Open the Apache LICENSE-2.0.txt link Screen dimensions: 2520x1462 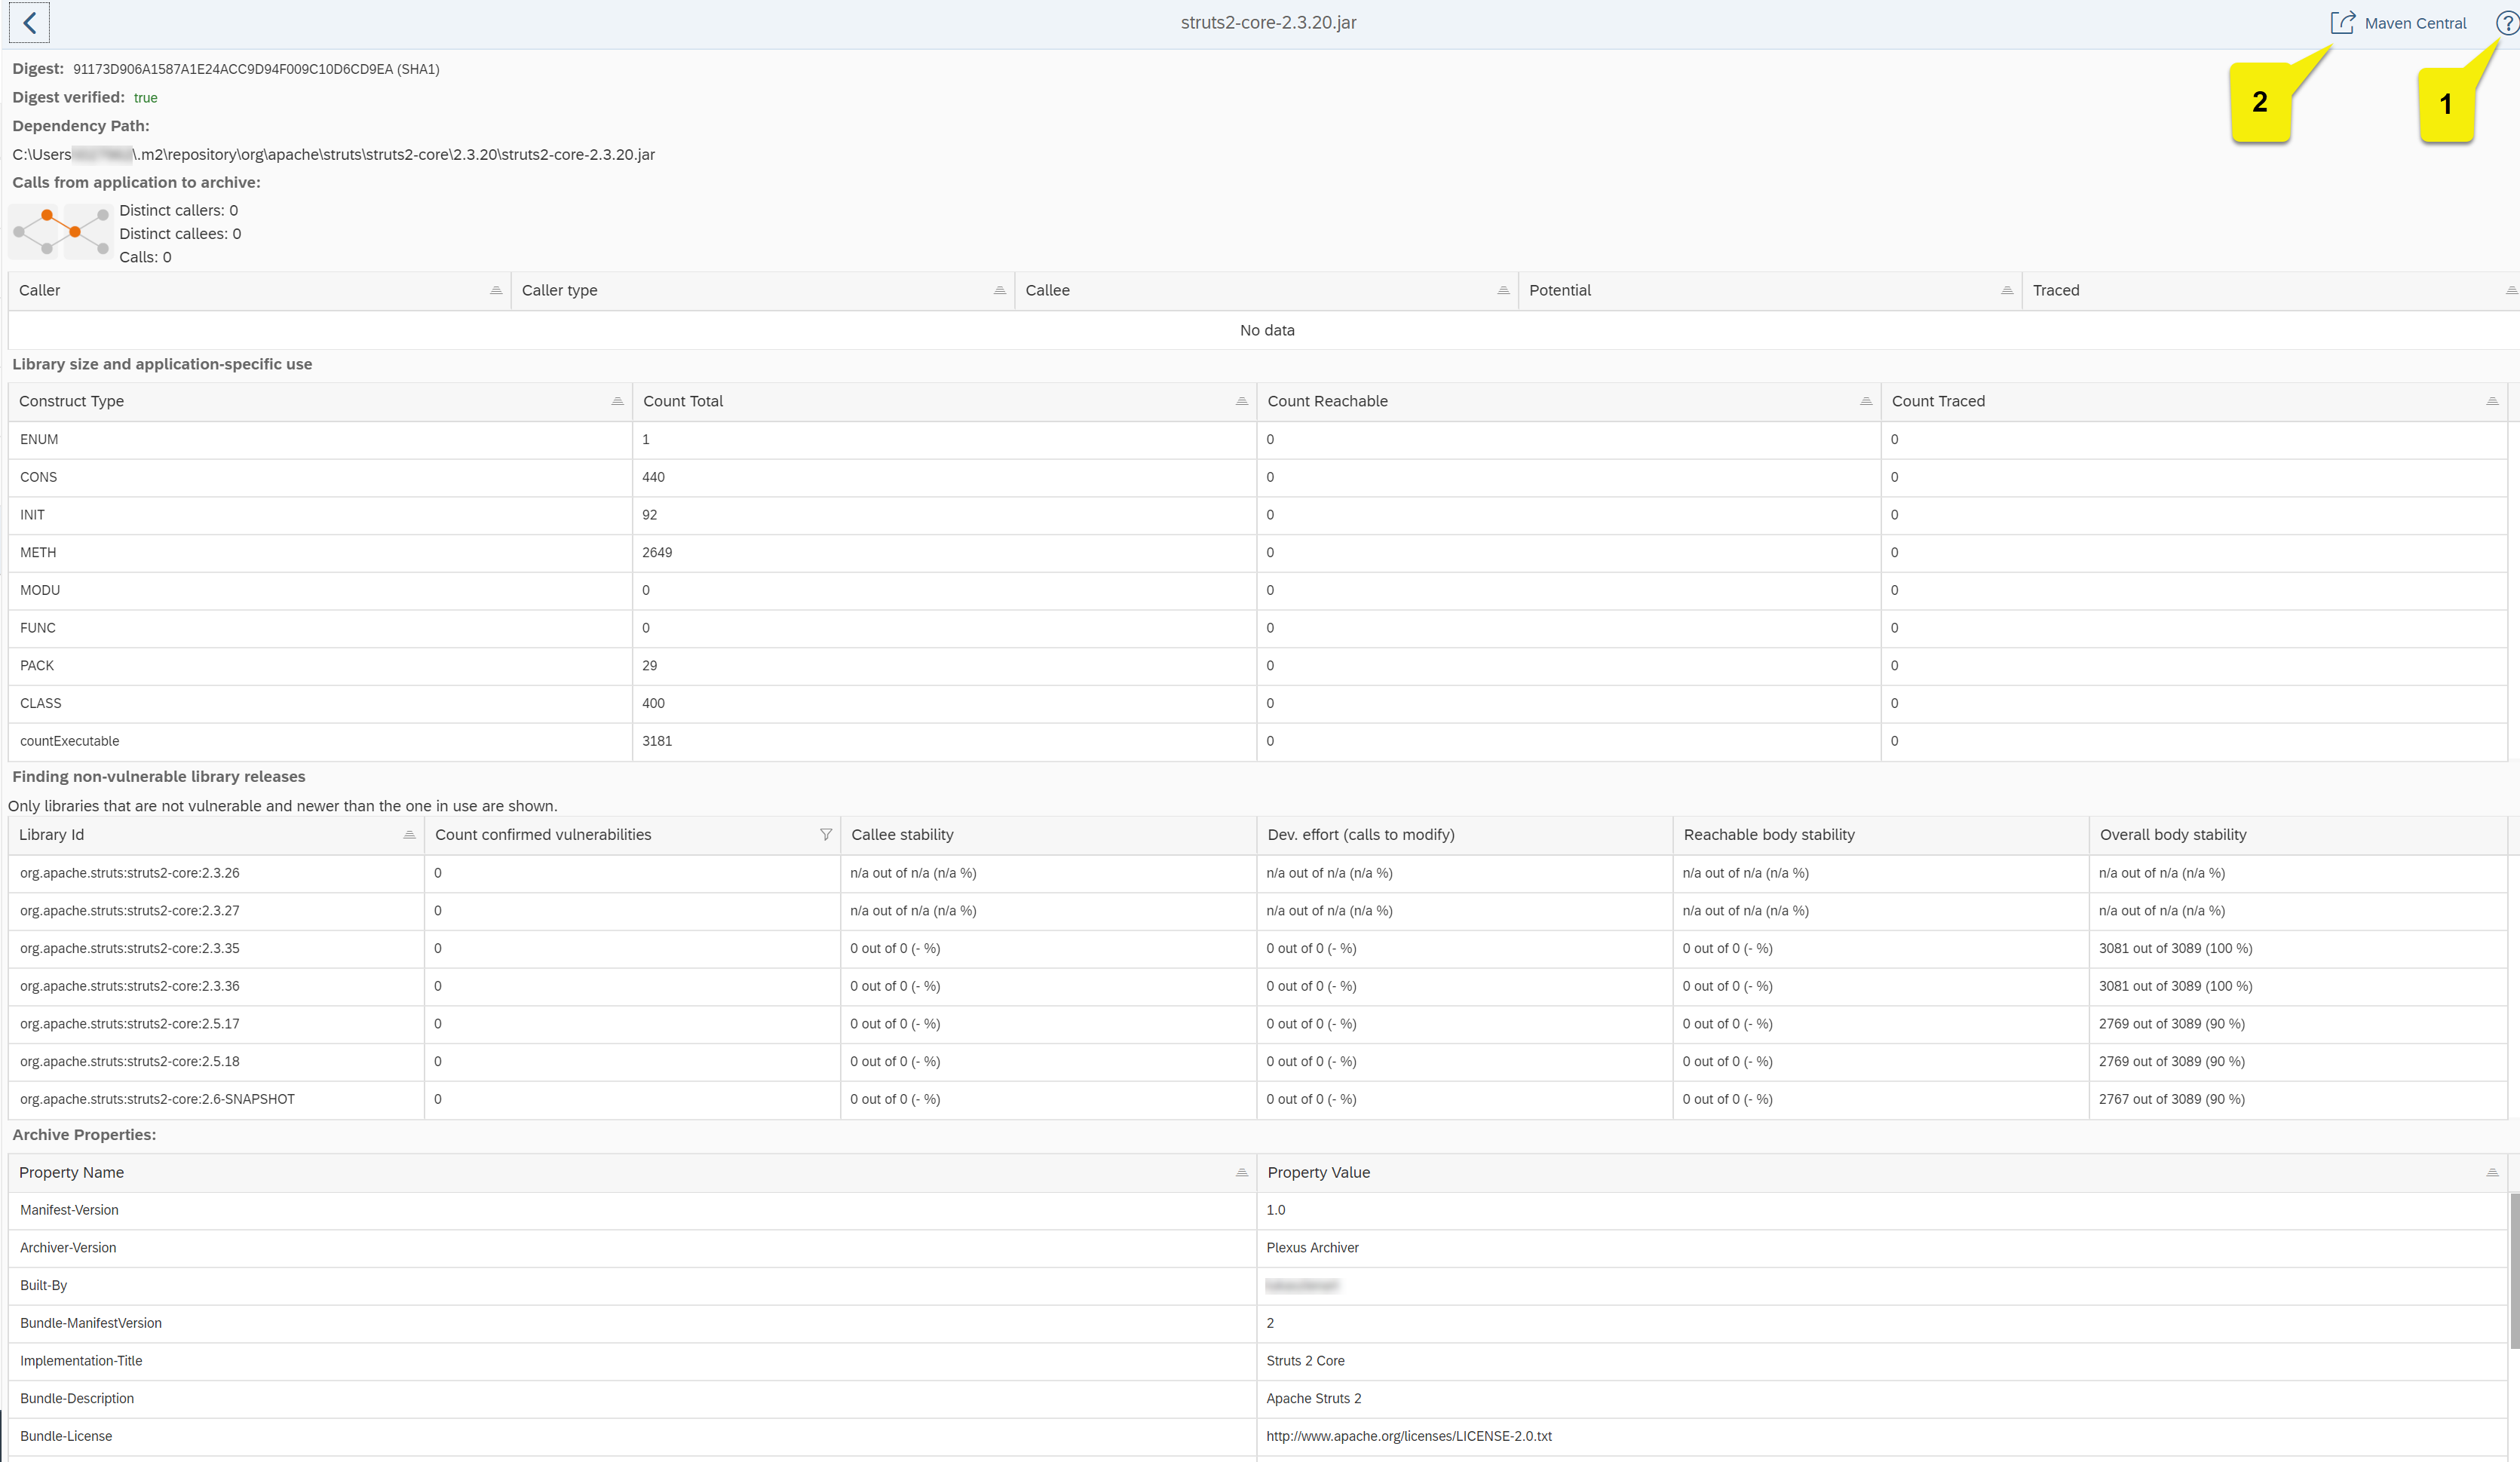point(1408,1436)
